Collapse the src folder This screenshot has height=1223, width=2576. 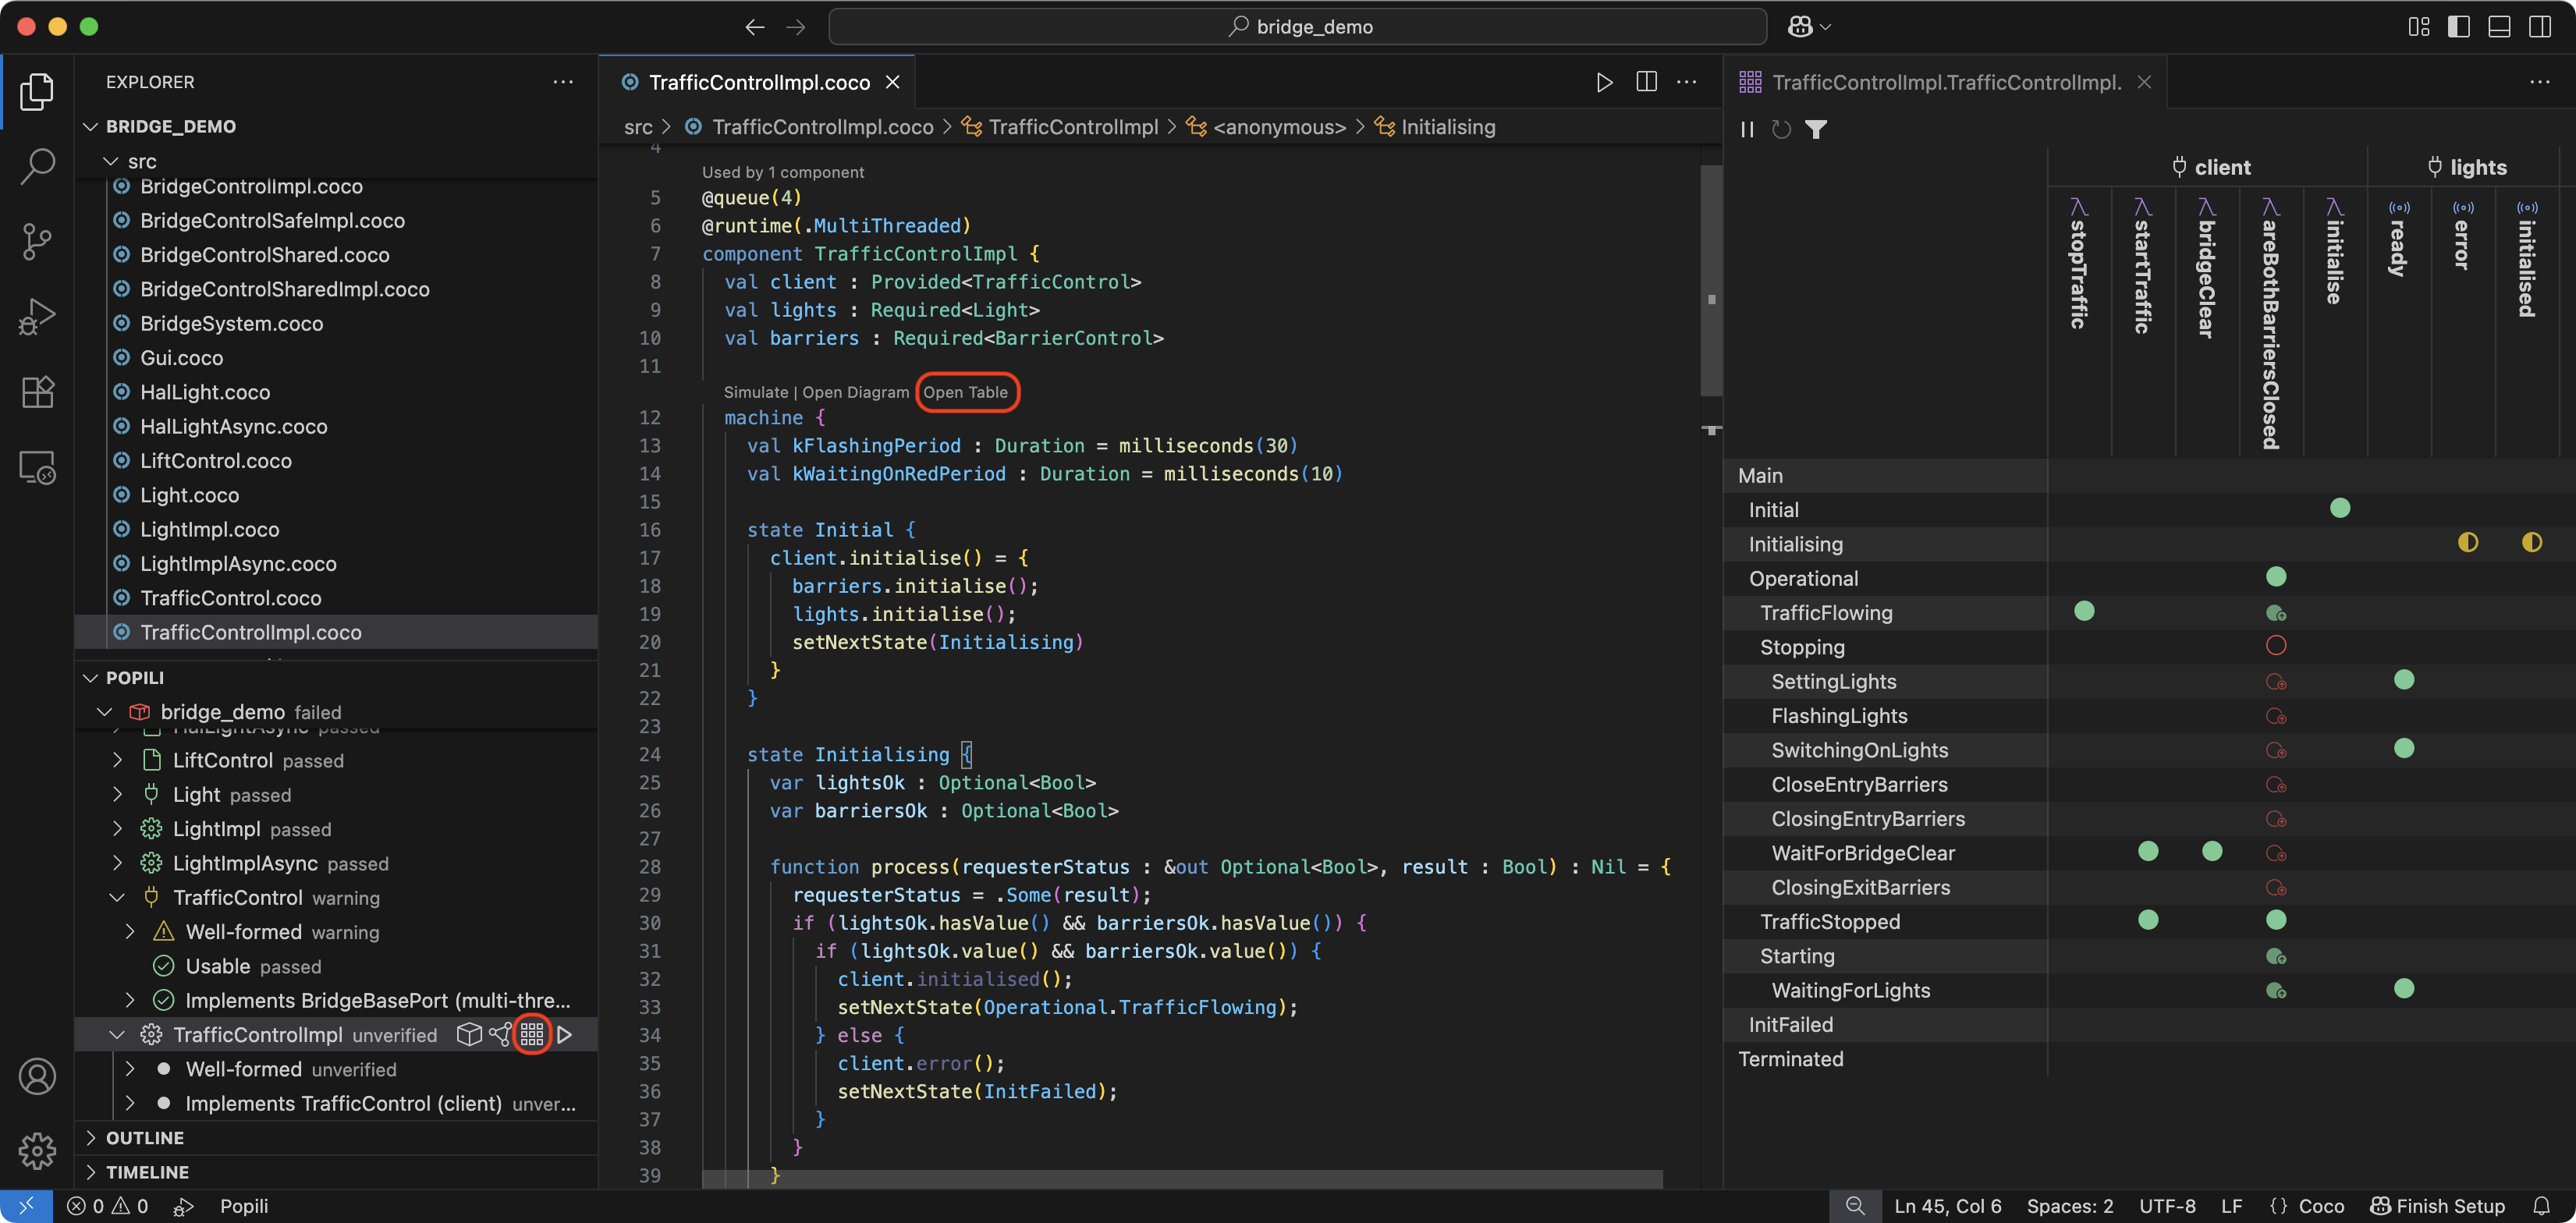point(111,161)
